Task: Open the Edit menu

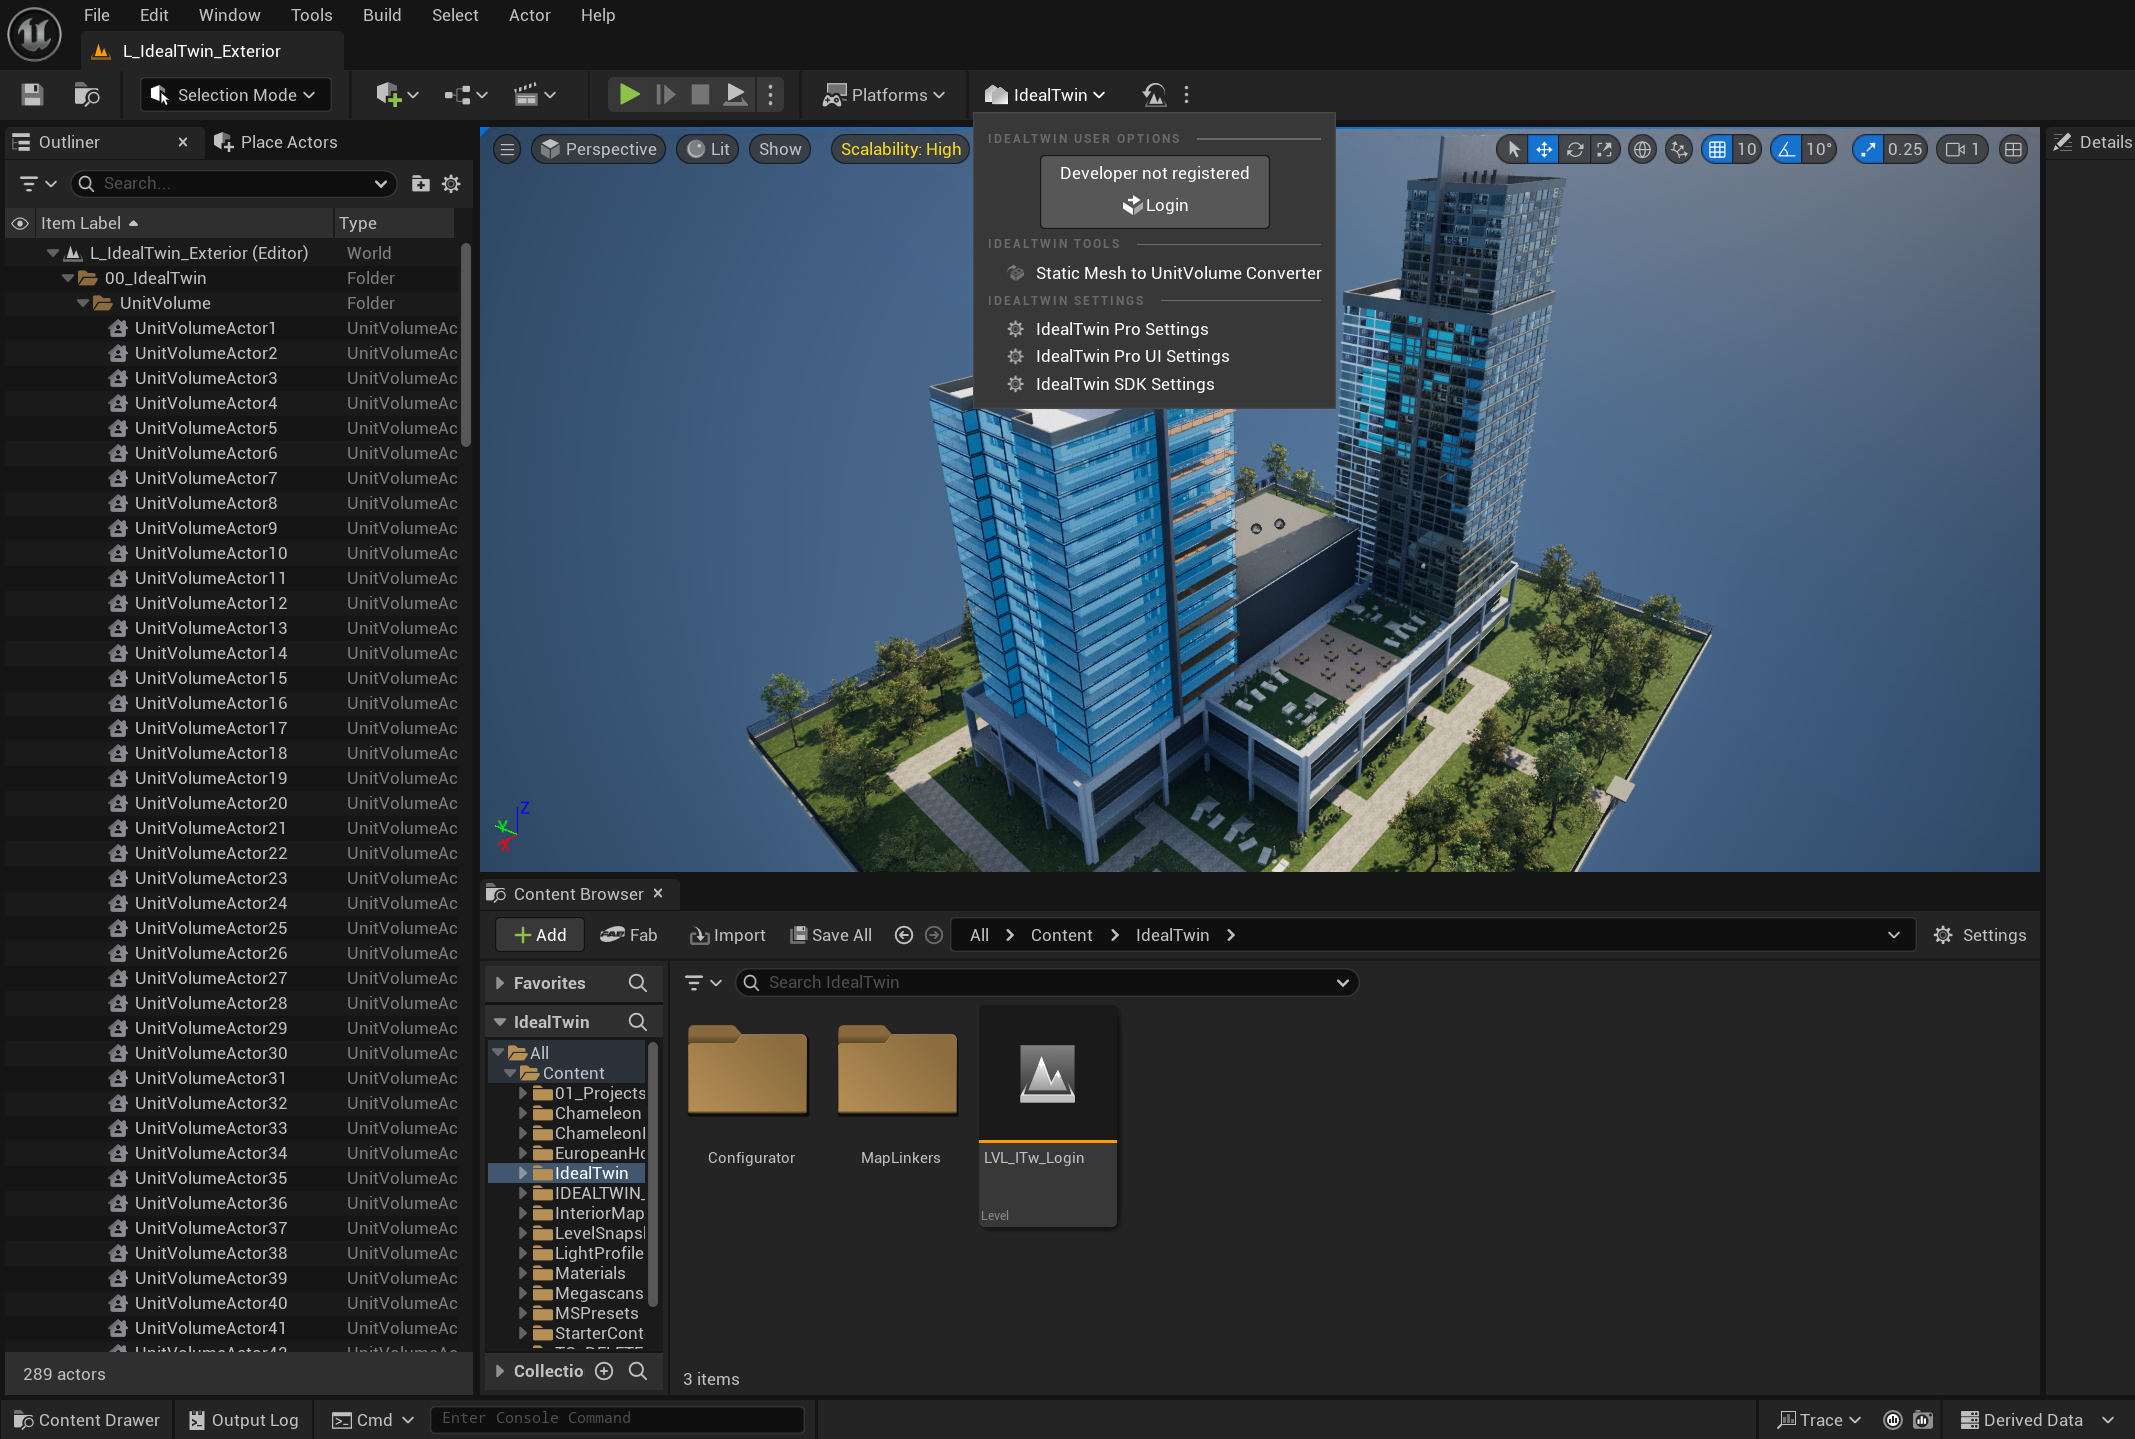Action: tap(154, 15)
